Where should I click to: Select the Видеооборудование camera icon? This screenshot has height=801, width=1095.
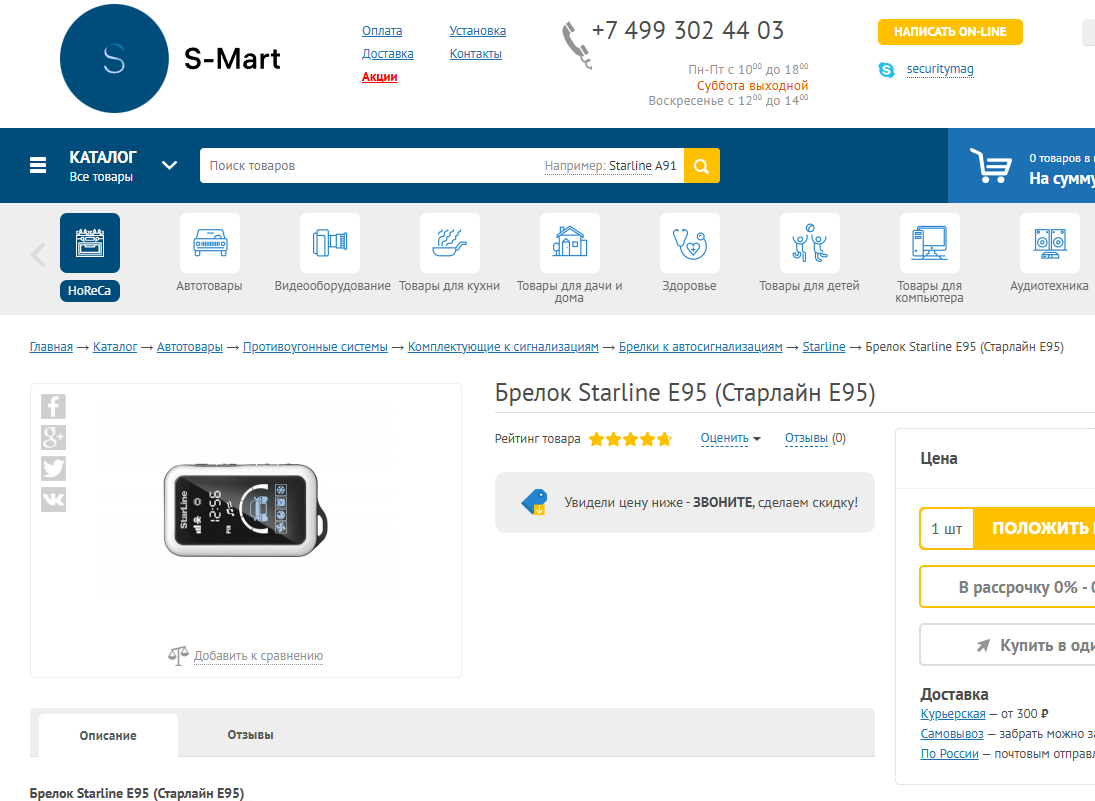click(x=330, y=243)
